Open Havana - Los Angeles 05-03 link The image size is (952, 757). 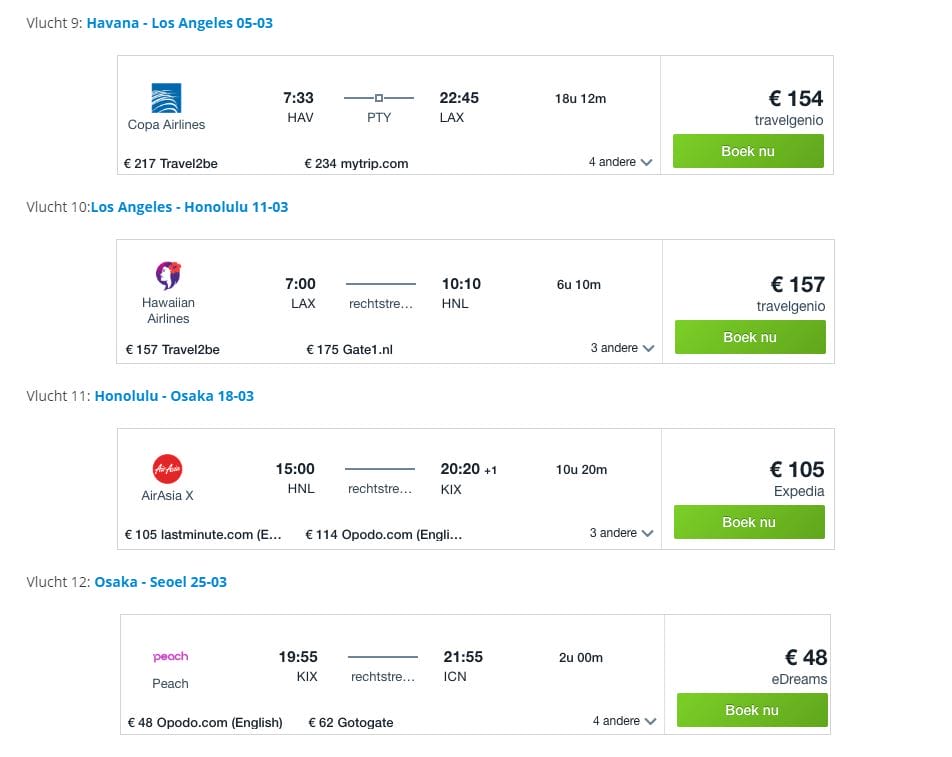pyautogui.click(x=180, y=23)
